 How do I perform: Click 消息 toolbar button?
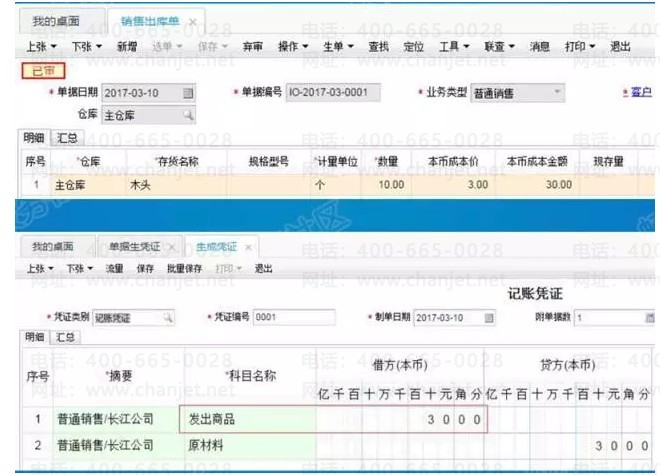[x=540, y=46]
